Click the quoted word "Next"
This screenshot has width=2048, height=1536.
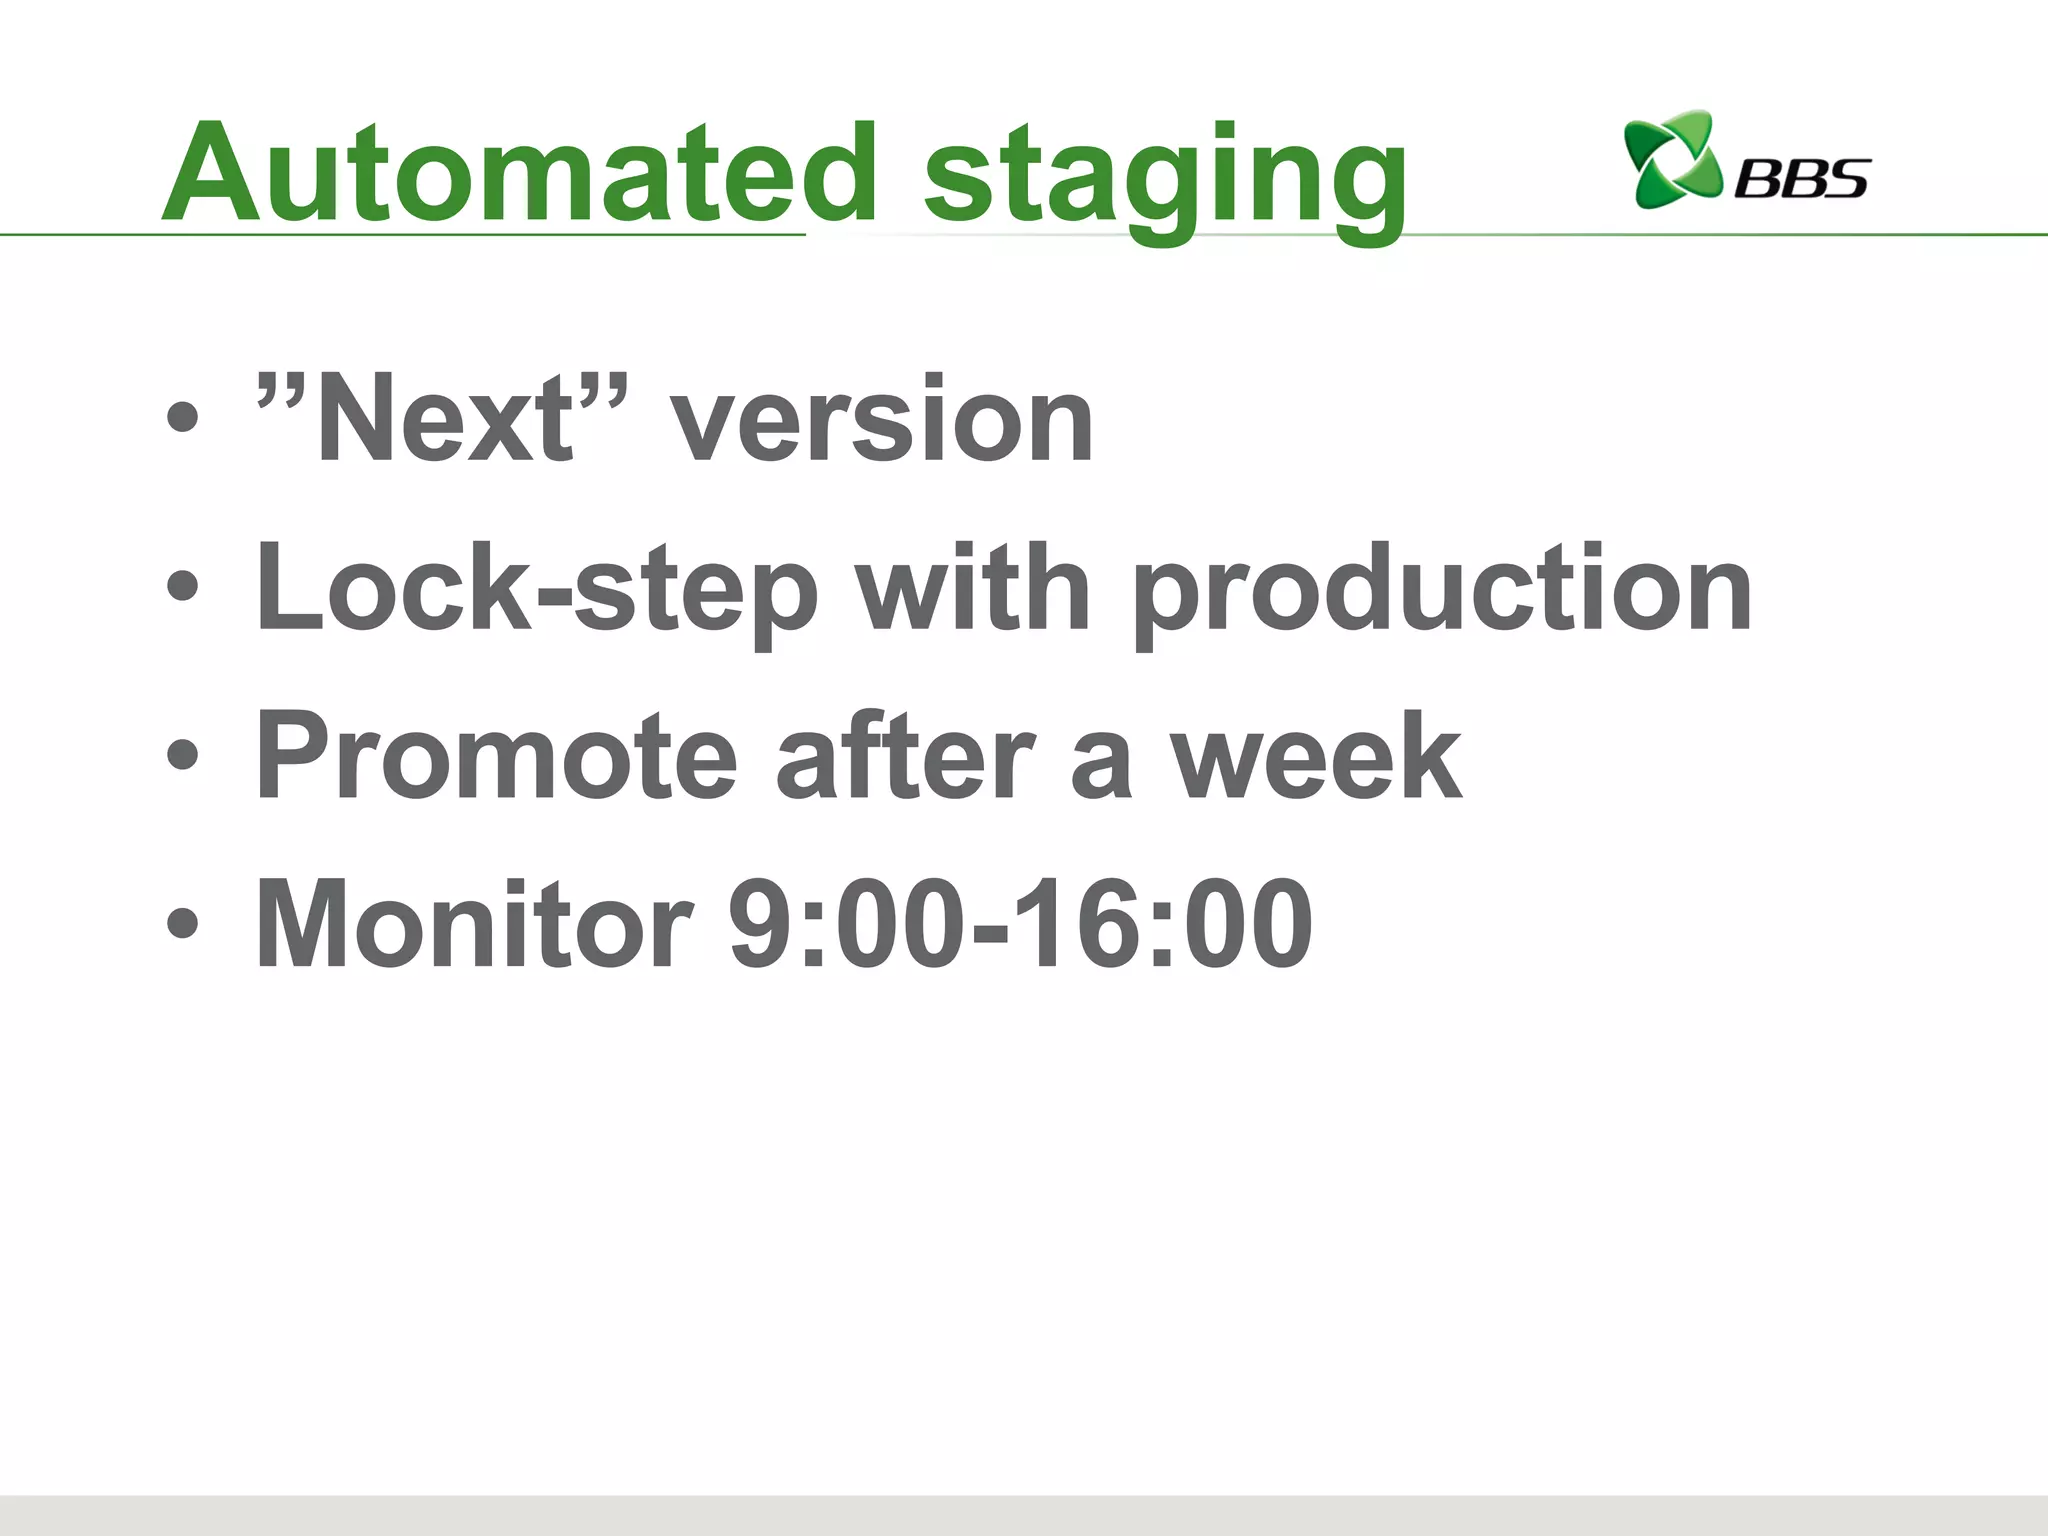coord(445,418)
